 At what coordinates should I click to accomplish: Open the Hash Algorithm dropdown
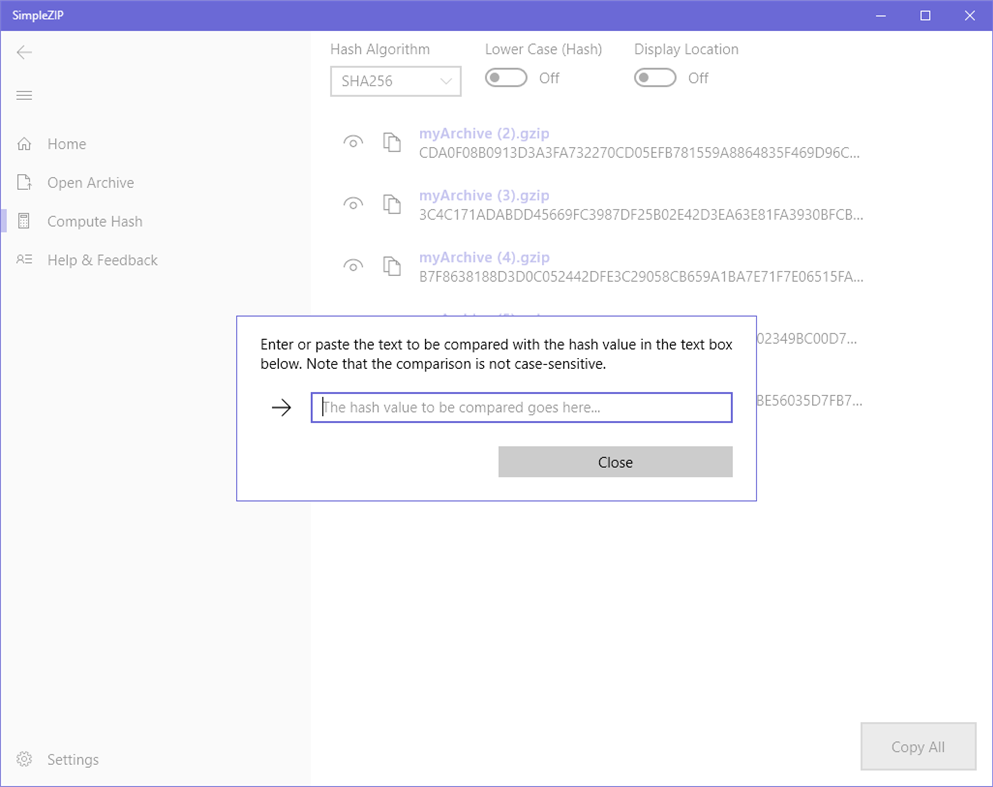pyautogui.click(x=395, y=81)
